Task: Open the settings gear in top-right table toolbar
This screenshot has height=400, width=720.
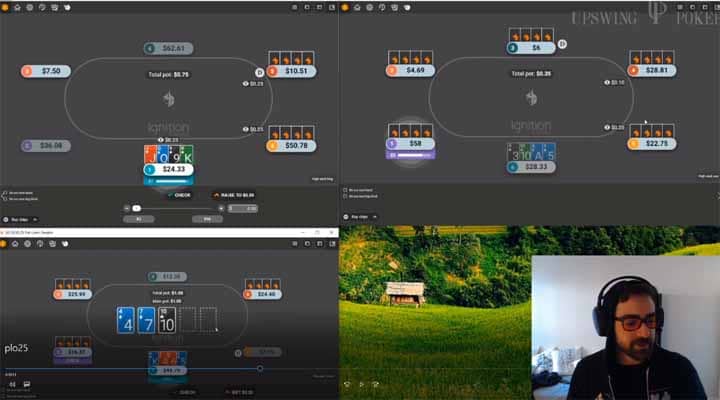Action: coord(370,7)
